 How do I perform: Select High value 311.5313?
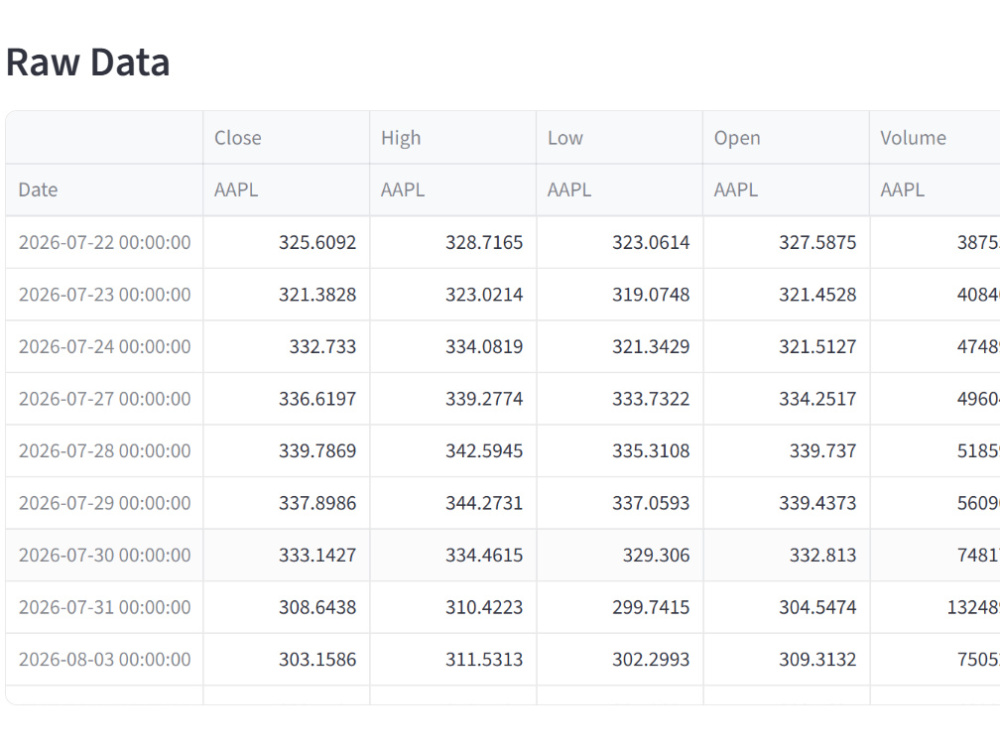coord(453,659)
